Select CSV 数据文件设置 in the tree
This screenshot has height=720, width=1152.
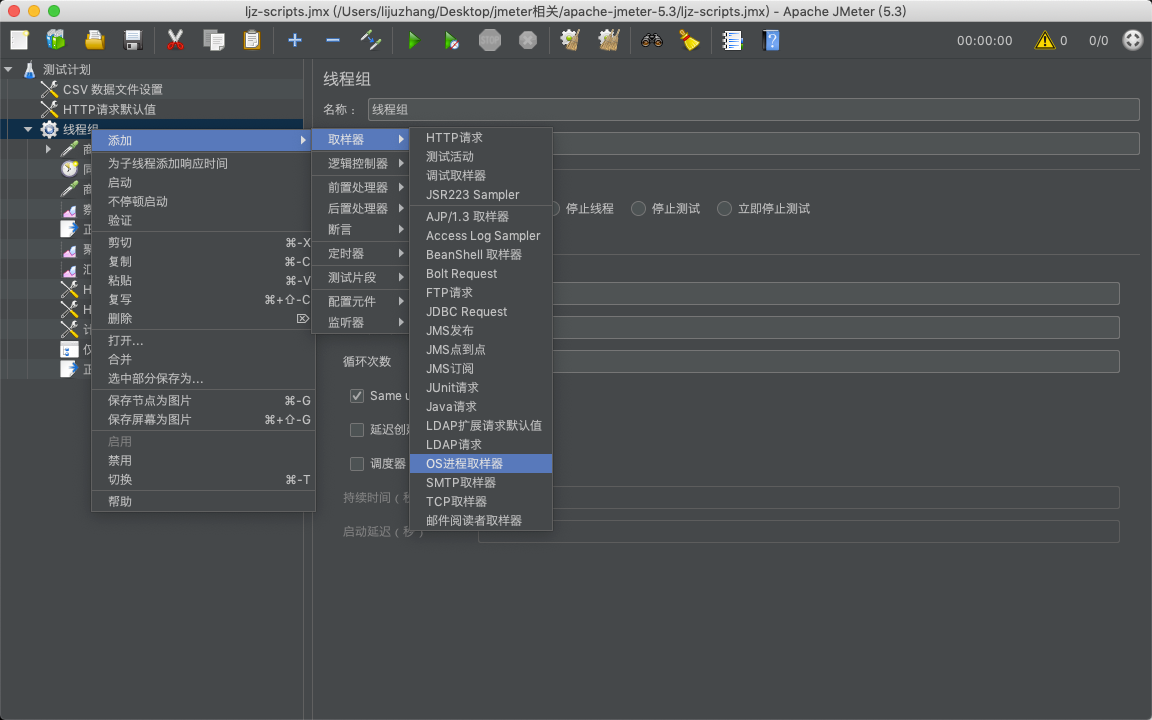click(x=112, y=90)
